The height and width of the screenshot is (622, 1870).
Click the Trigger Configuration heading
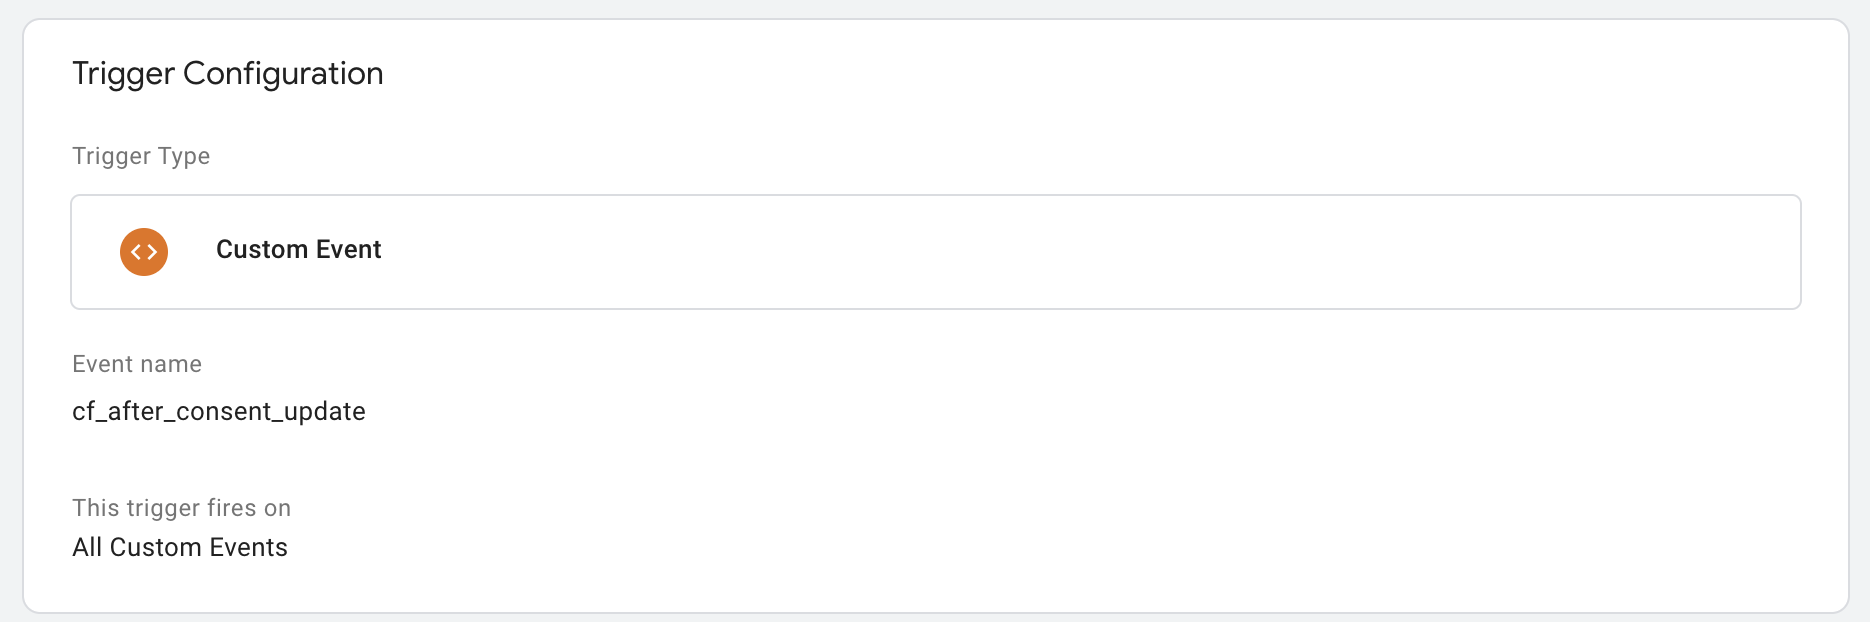pyautogui.click(x=228, y=74)
